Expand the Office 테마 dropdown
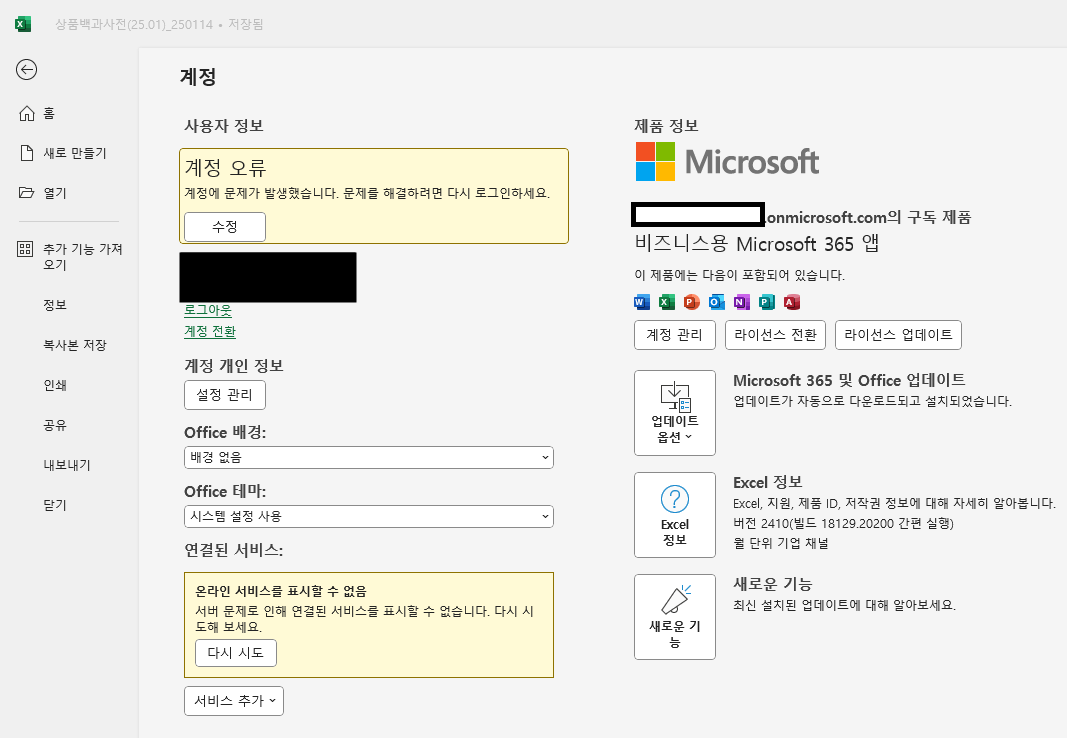The image size is (1067, 738). 369,516
